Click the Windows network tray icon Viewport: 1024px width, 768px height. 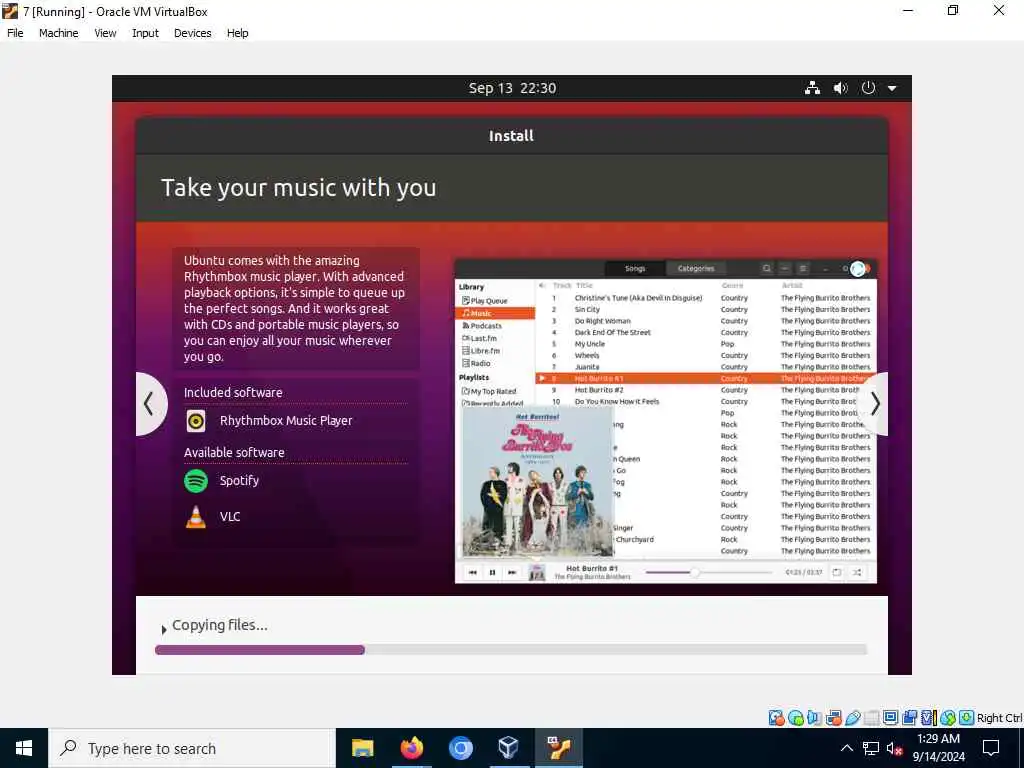coord(871,748)
